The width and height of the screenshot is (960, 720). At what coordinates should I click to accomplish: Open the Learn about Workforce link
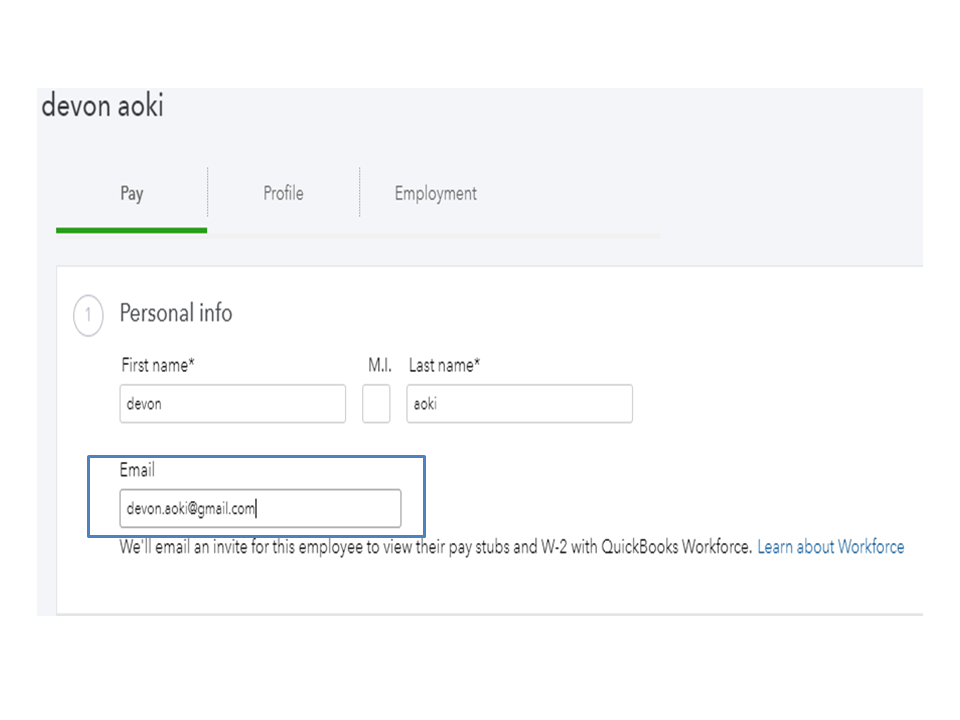(x=830, y=547)
